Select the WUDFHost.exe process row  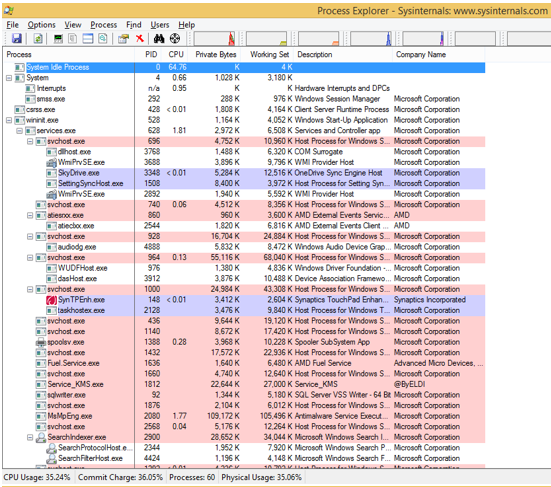(x=244, y=268)
